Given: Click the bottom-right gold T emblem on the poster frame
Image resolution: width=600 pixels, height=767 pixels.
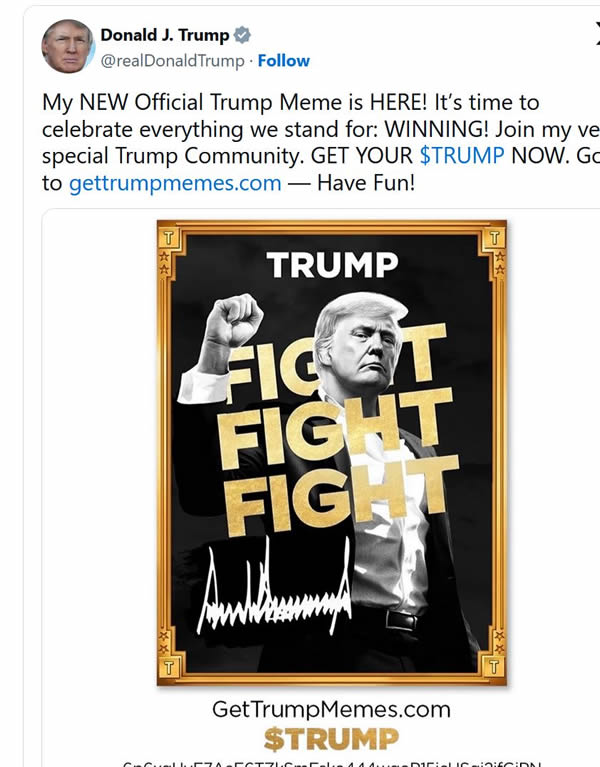Looking at the screenshot, I should pyautogui.click(x=494, y=665).
